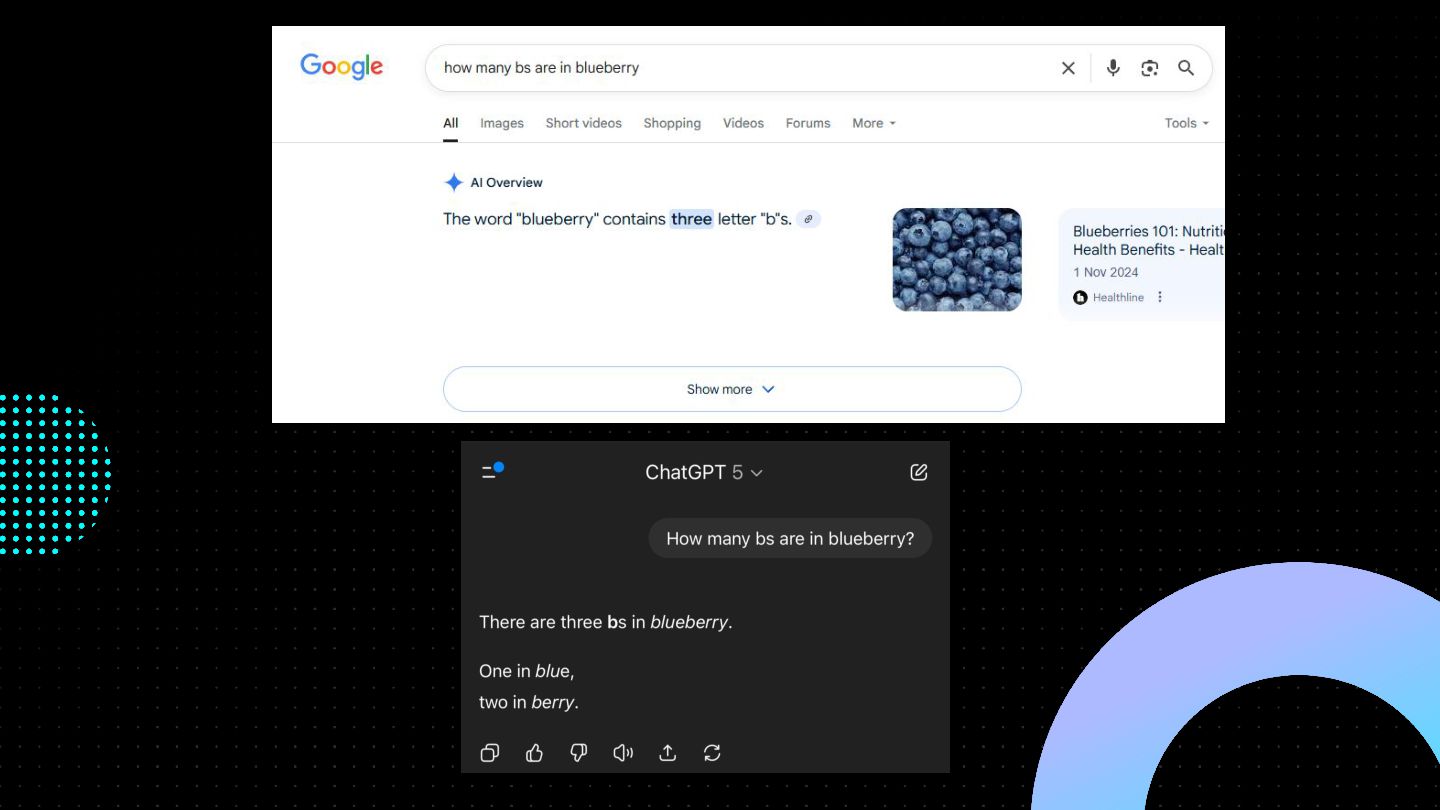Share the ChatGPT response

click(x=668, y=753)
